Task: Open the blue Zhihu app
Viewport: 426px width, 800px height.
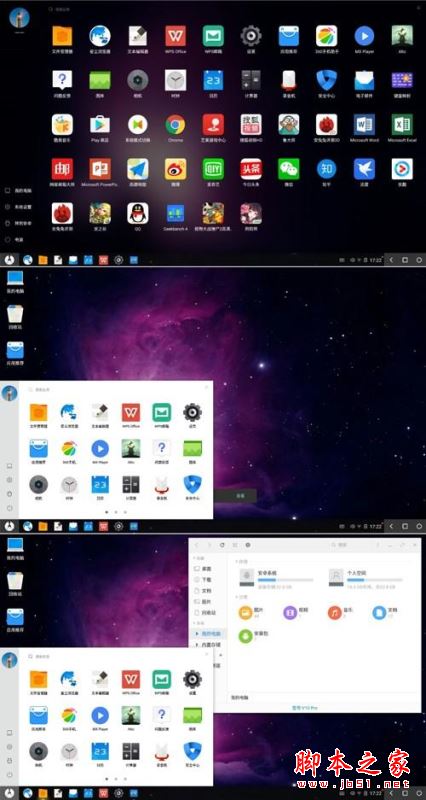Action: pos(327,169)
